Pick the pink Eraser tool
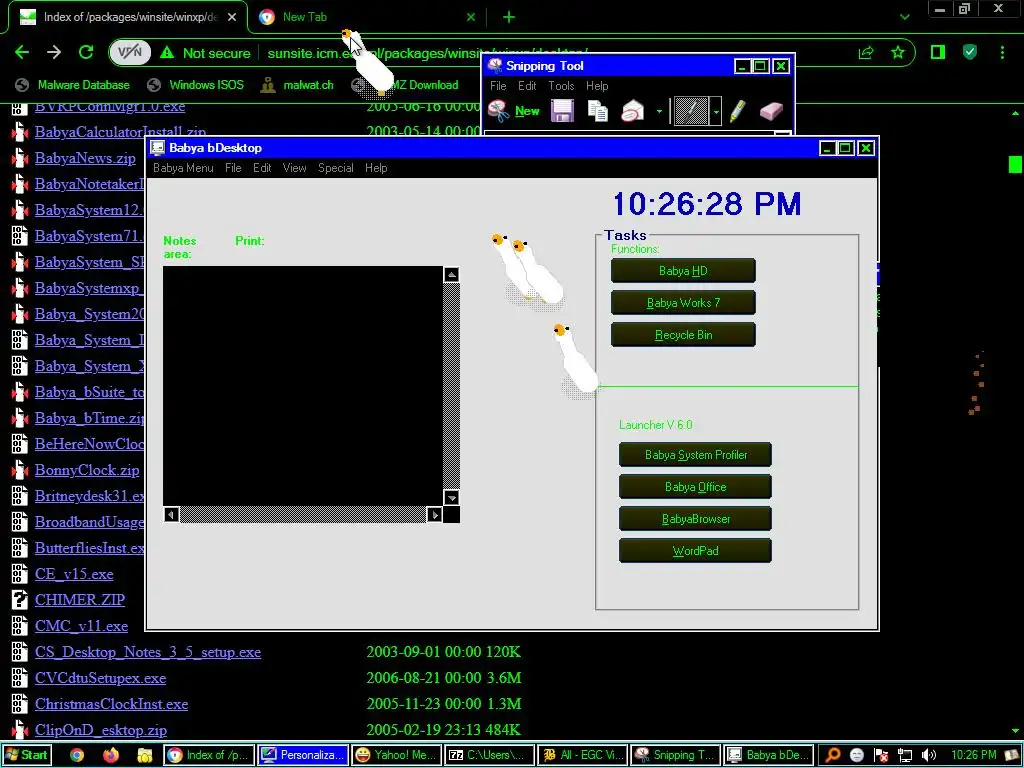This screenshot has height=768, width=1024. point(771,111)
